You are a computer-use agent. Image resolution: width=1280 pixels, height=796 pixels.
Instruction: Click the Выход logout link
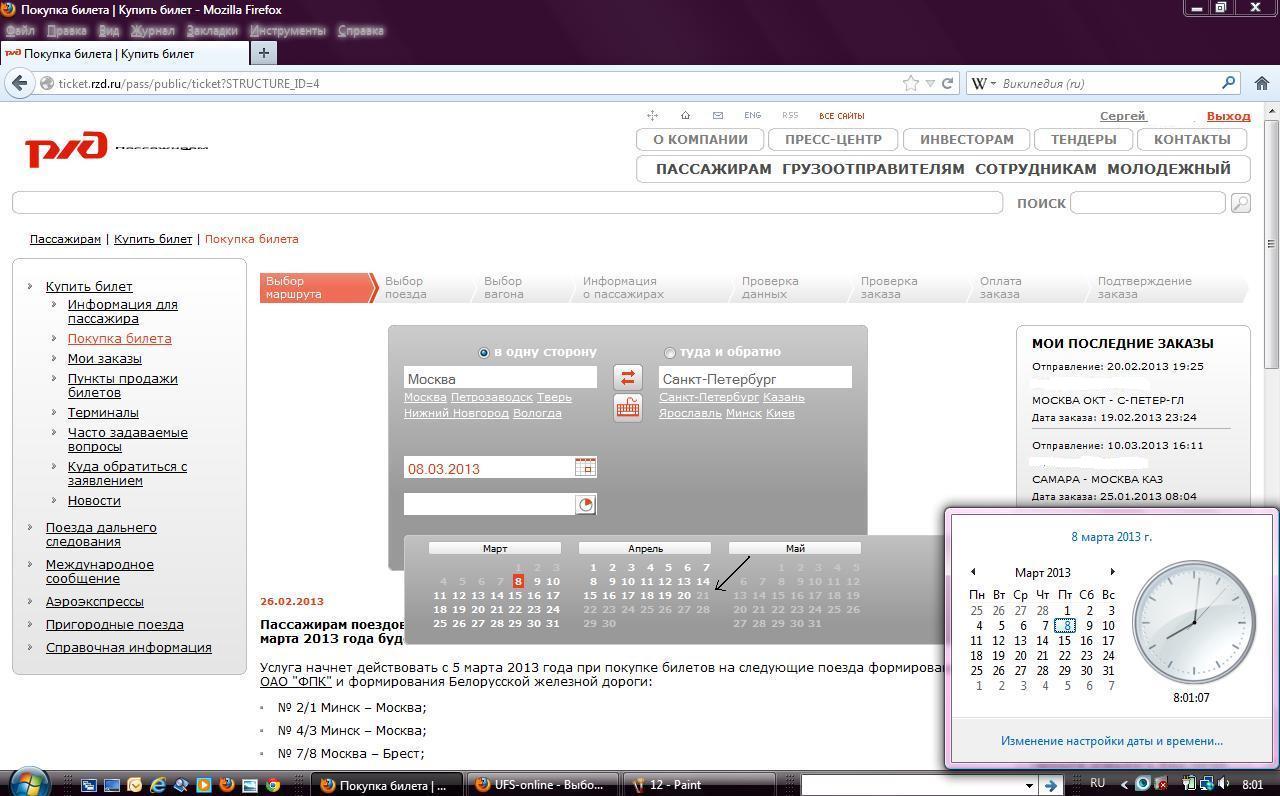coord(1228,116)
